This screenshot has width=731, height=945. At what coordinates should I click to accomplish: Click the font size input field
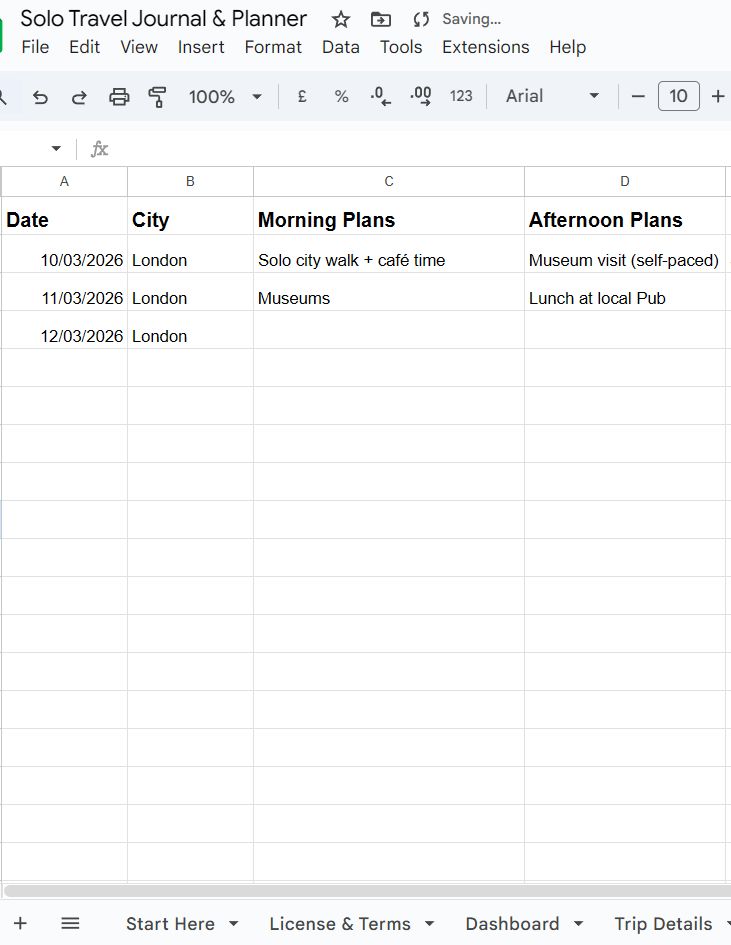pyautogui.click(x=678, y=96)
